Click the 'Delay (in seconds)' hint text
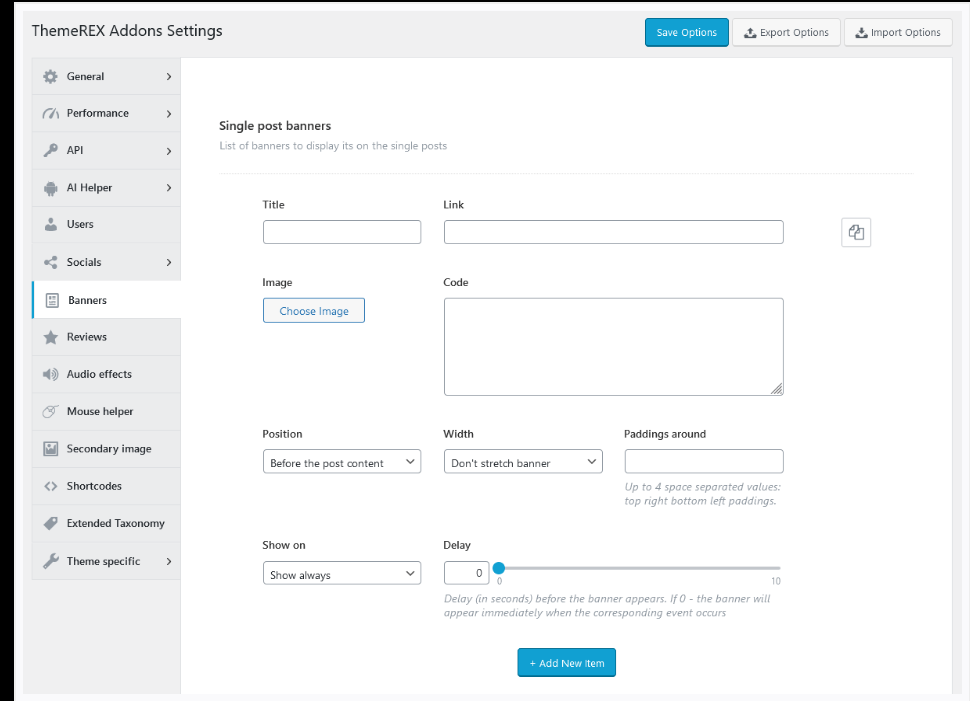Screen dimensions: 970x701 (607, 606)
